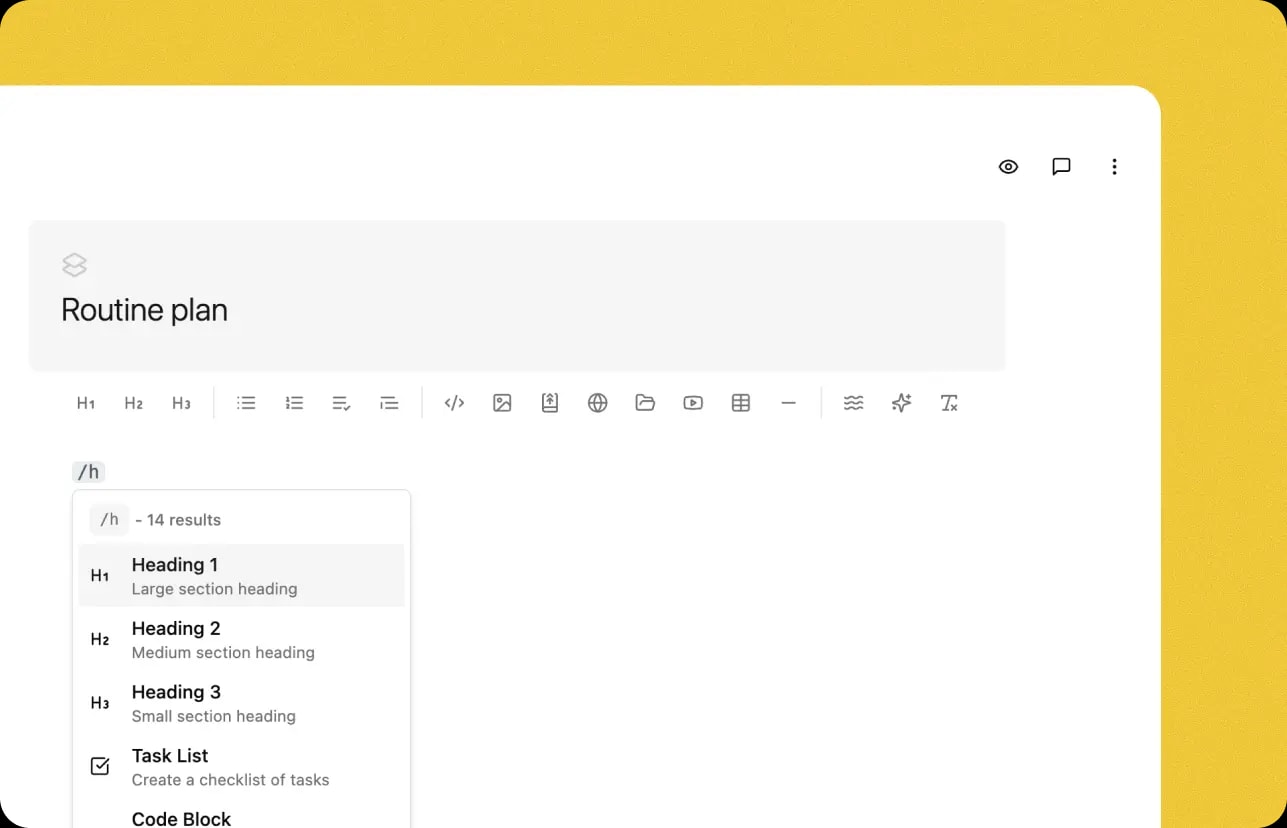Click the H1 heading toolbar button
This screenshot has width=1287, height=828.
coord(86,403)
